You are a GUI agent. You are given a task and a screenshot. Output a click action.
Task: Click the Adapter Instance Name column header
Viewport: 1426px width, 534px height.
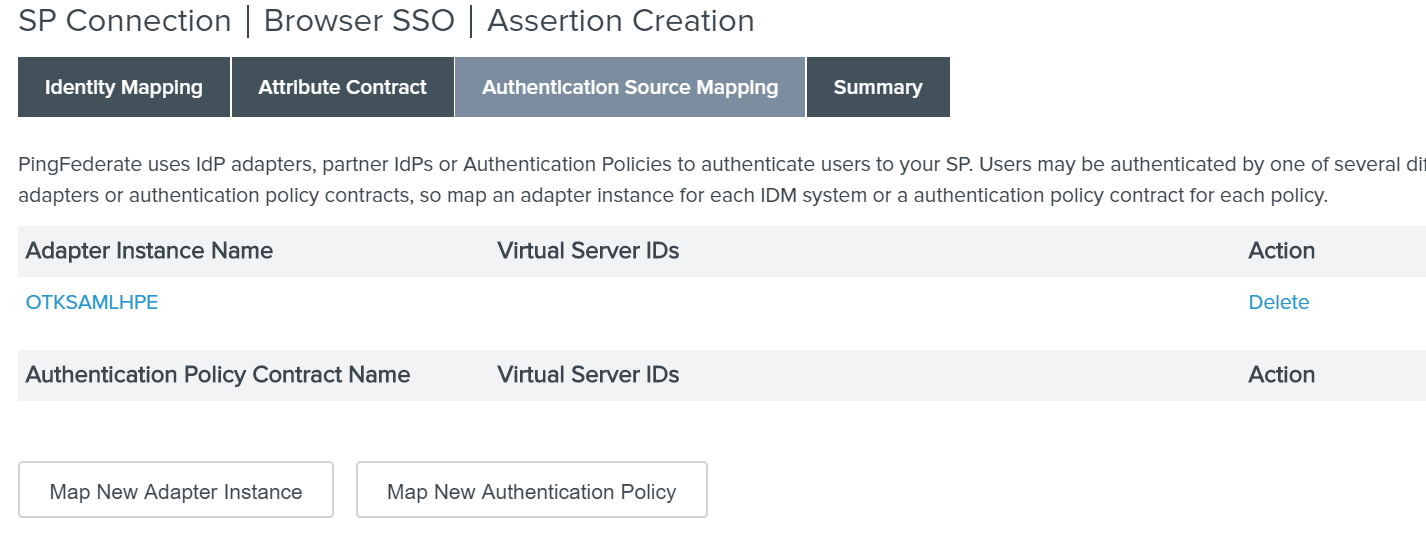(149, 250)
